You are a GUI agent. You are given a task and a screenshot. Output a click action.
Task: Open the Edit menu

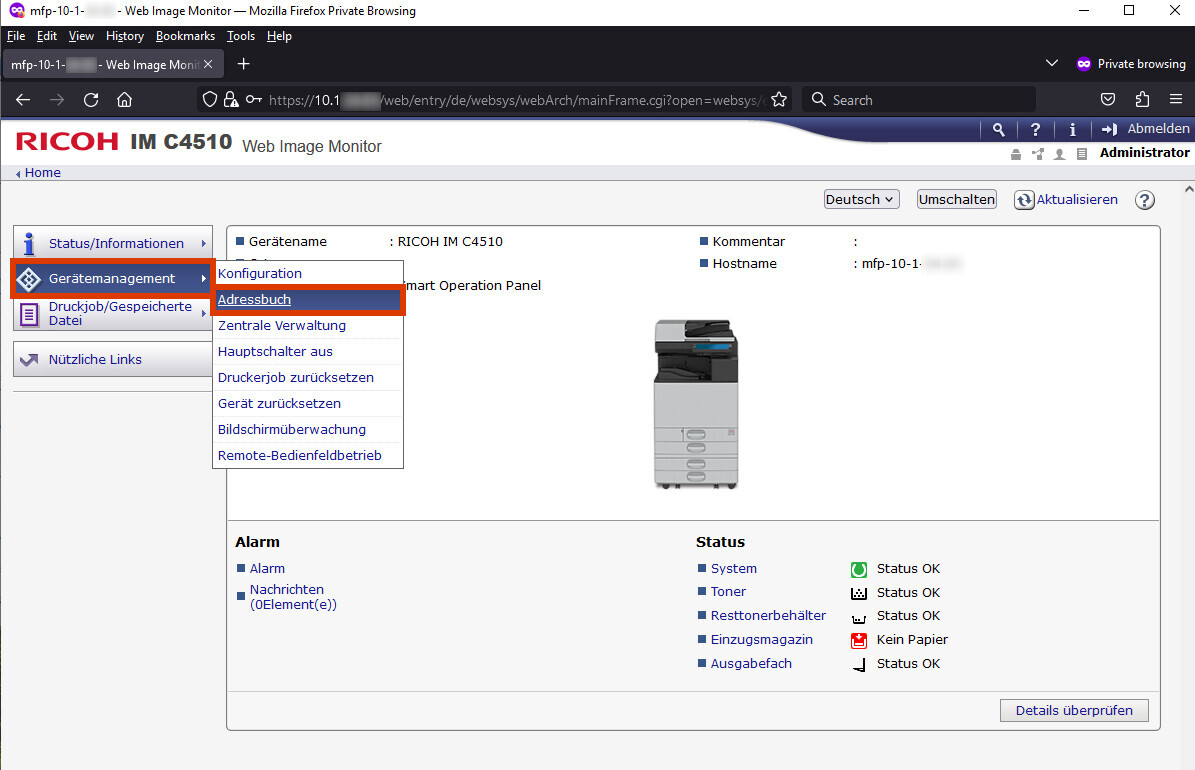click(46, 36)
